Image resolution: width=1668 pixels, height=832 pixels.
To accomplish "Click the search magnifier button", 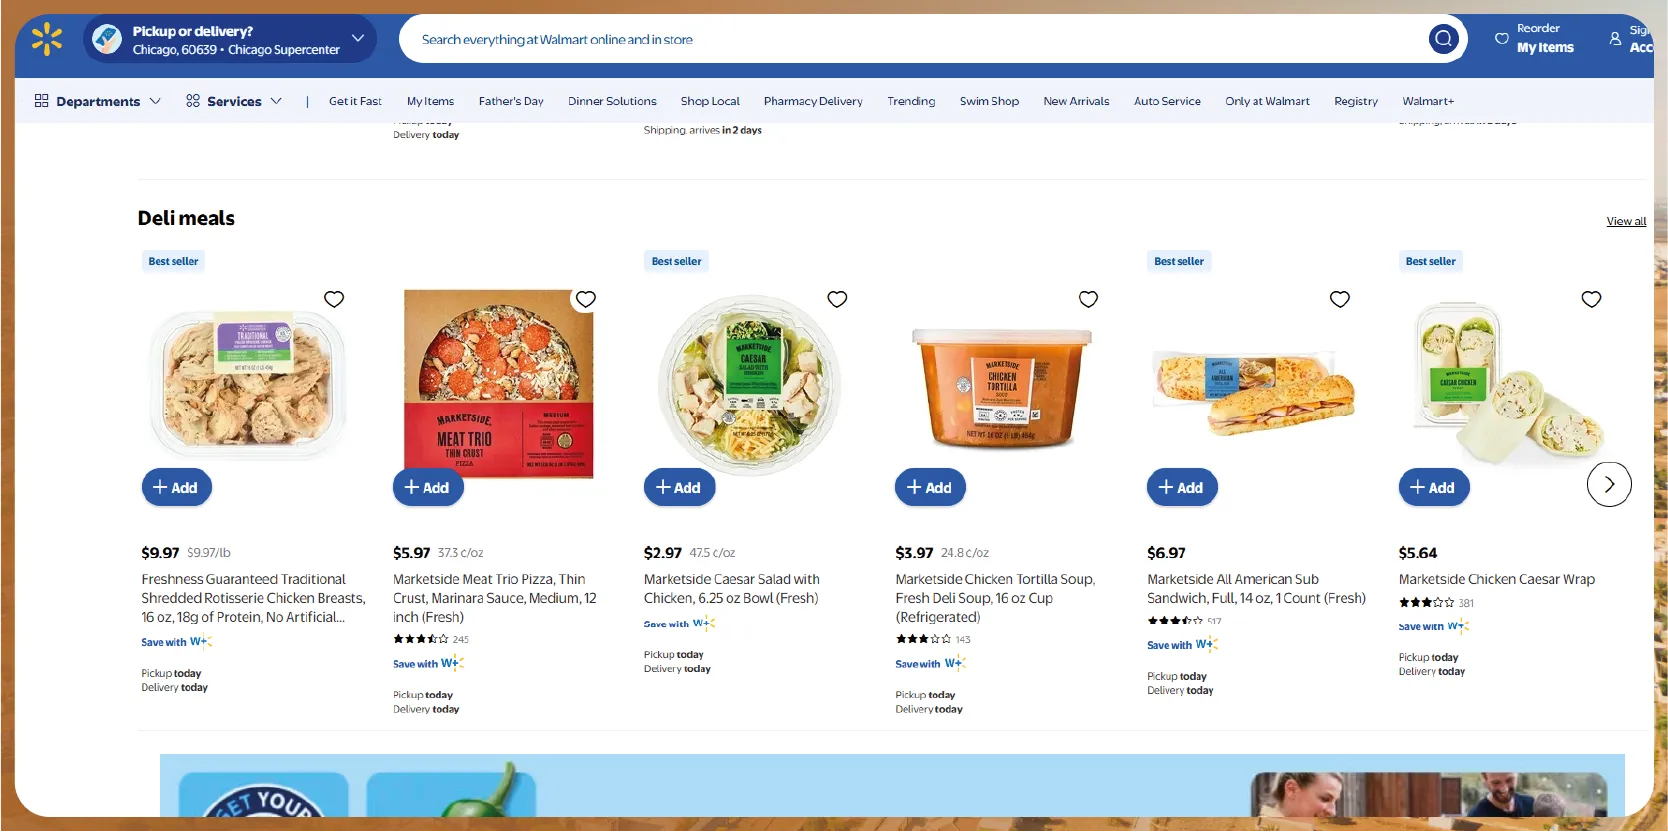I will [x=1443, y=39].
